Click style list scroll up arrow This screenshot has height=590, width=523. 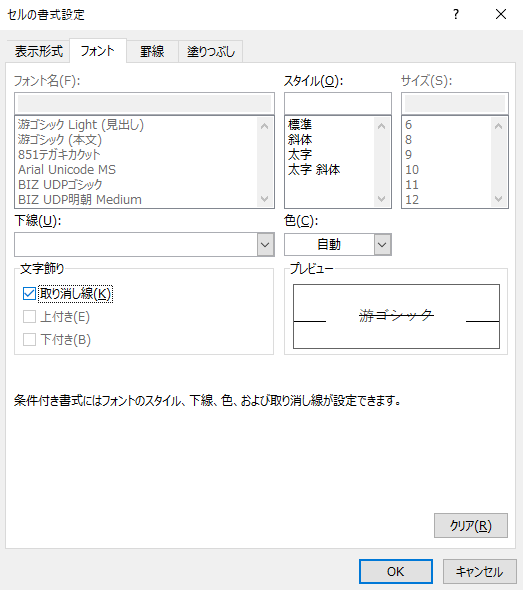(382, 126)
